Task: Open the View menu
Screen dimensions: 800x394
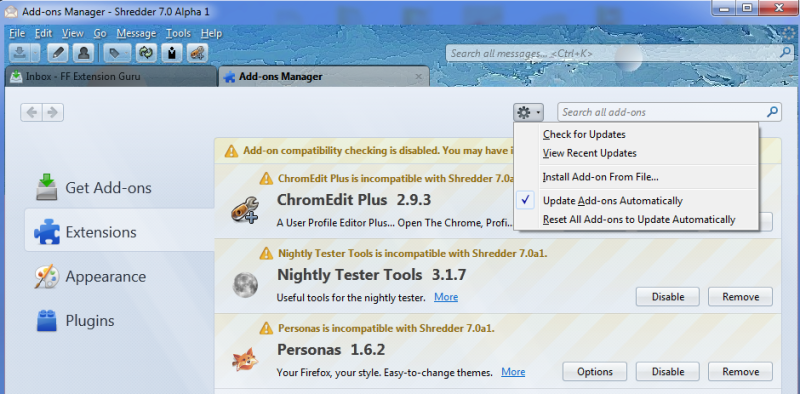Action: (x=73, y=34)
